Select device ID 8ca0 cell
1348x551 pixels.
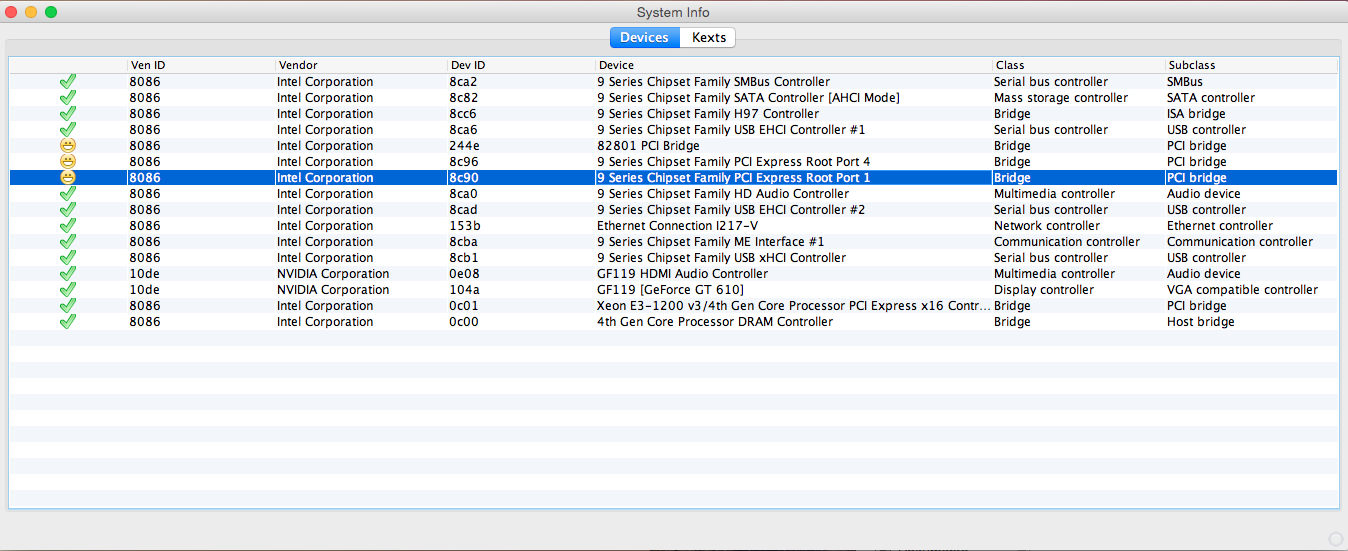[464, 194]
